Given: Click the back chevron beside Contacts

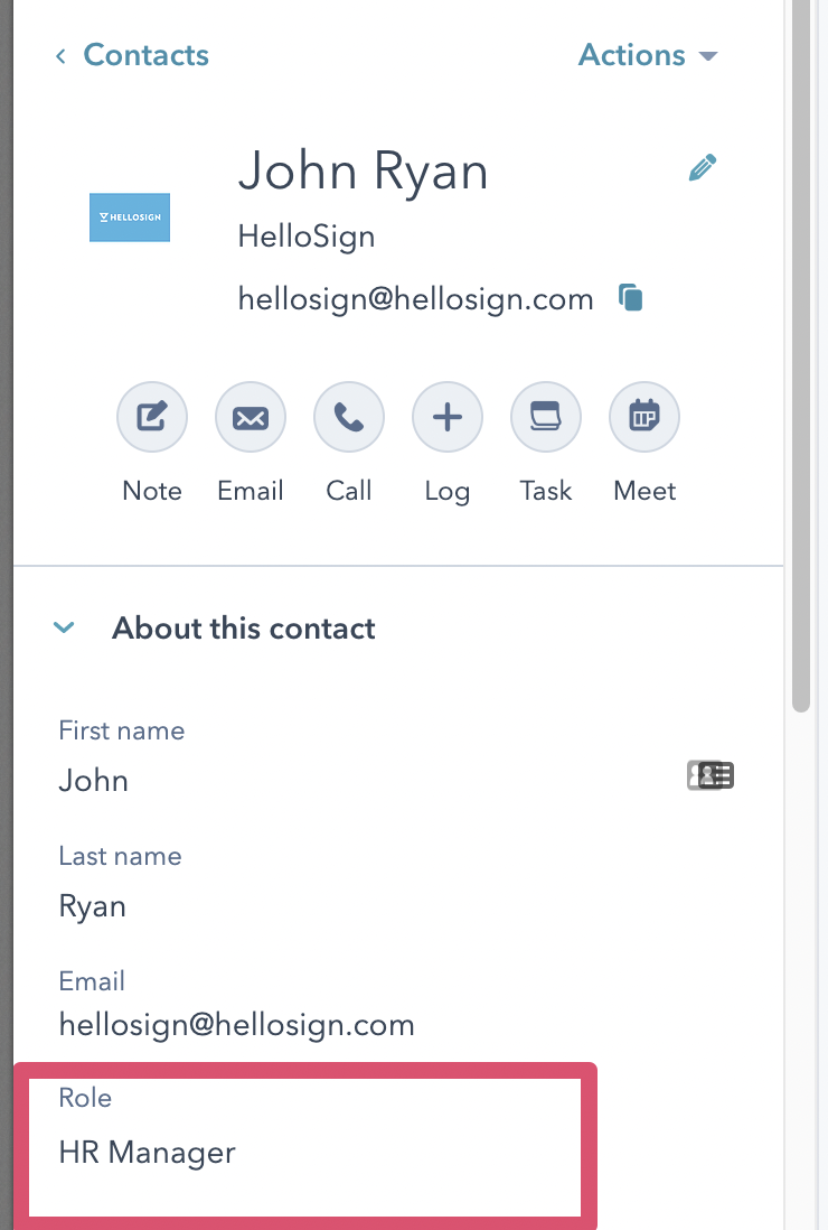Looking at the screenshot, I should [x=61, y=56].
